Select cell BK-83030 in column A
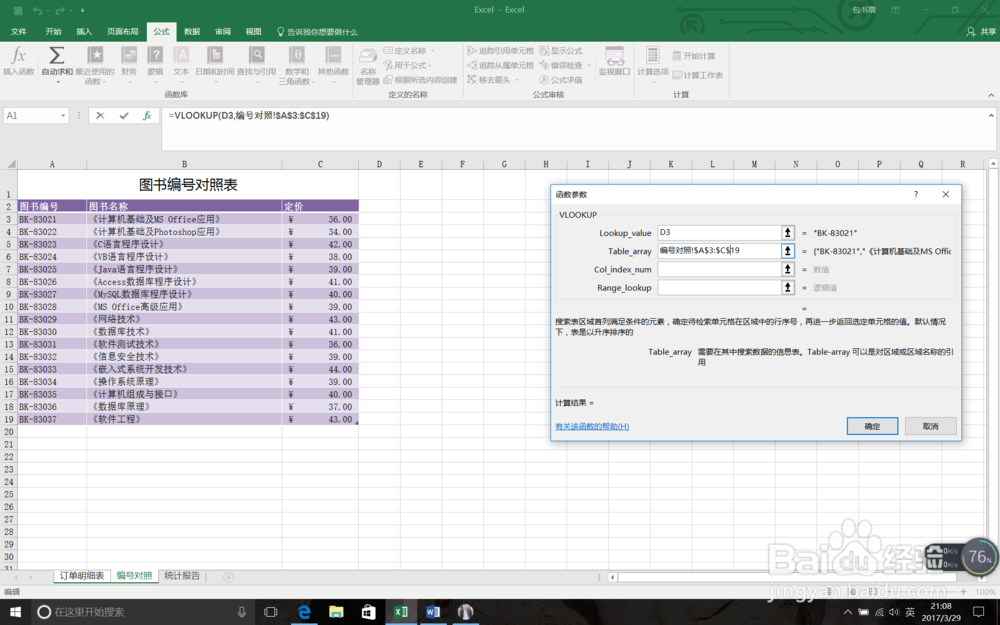The height and width of the screenshot is (625, 1000). 52,332
